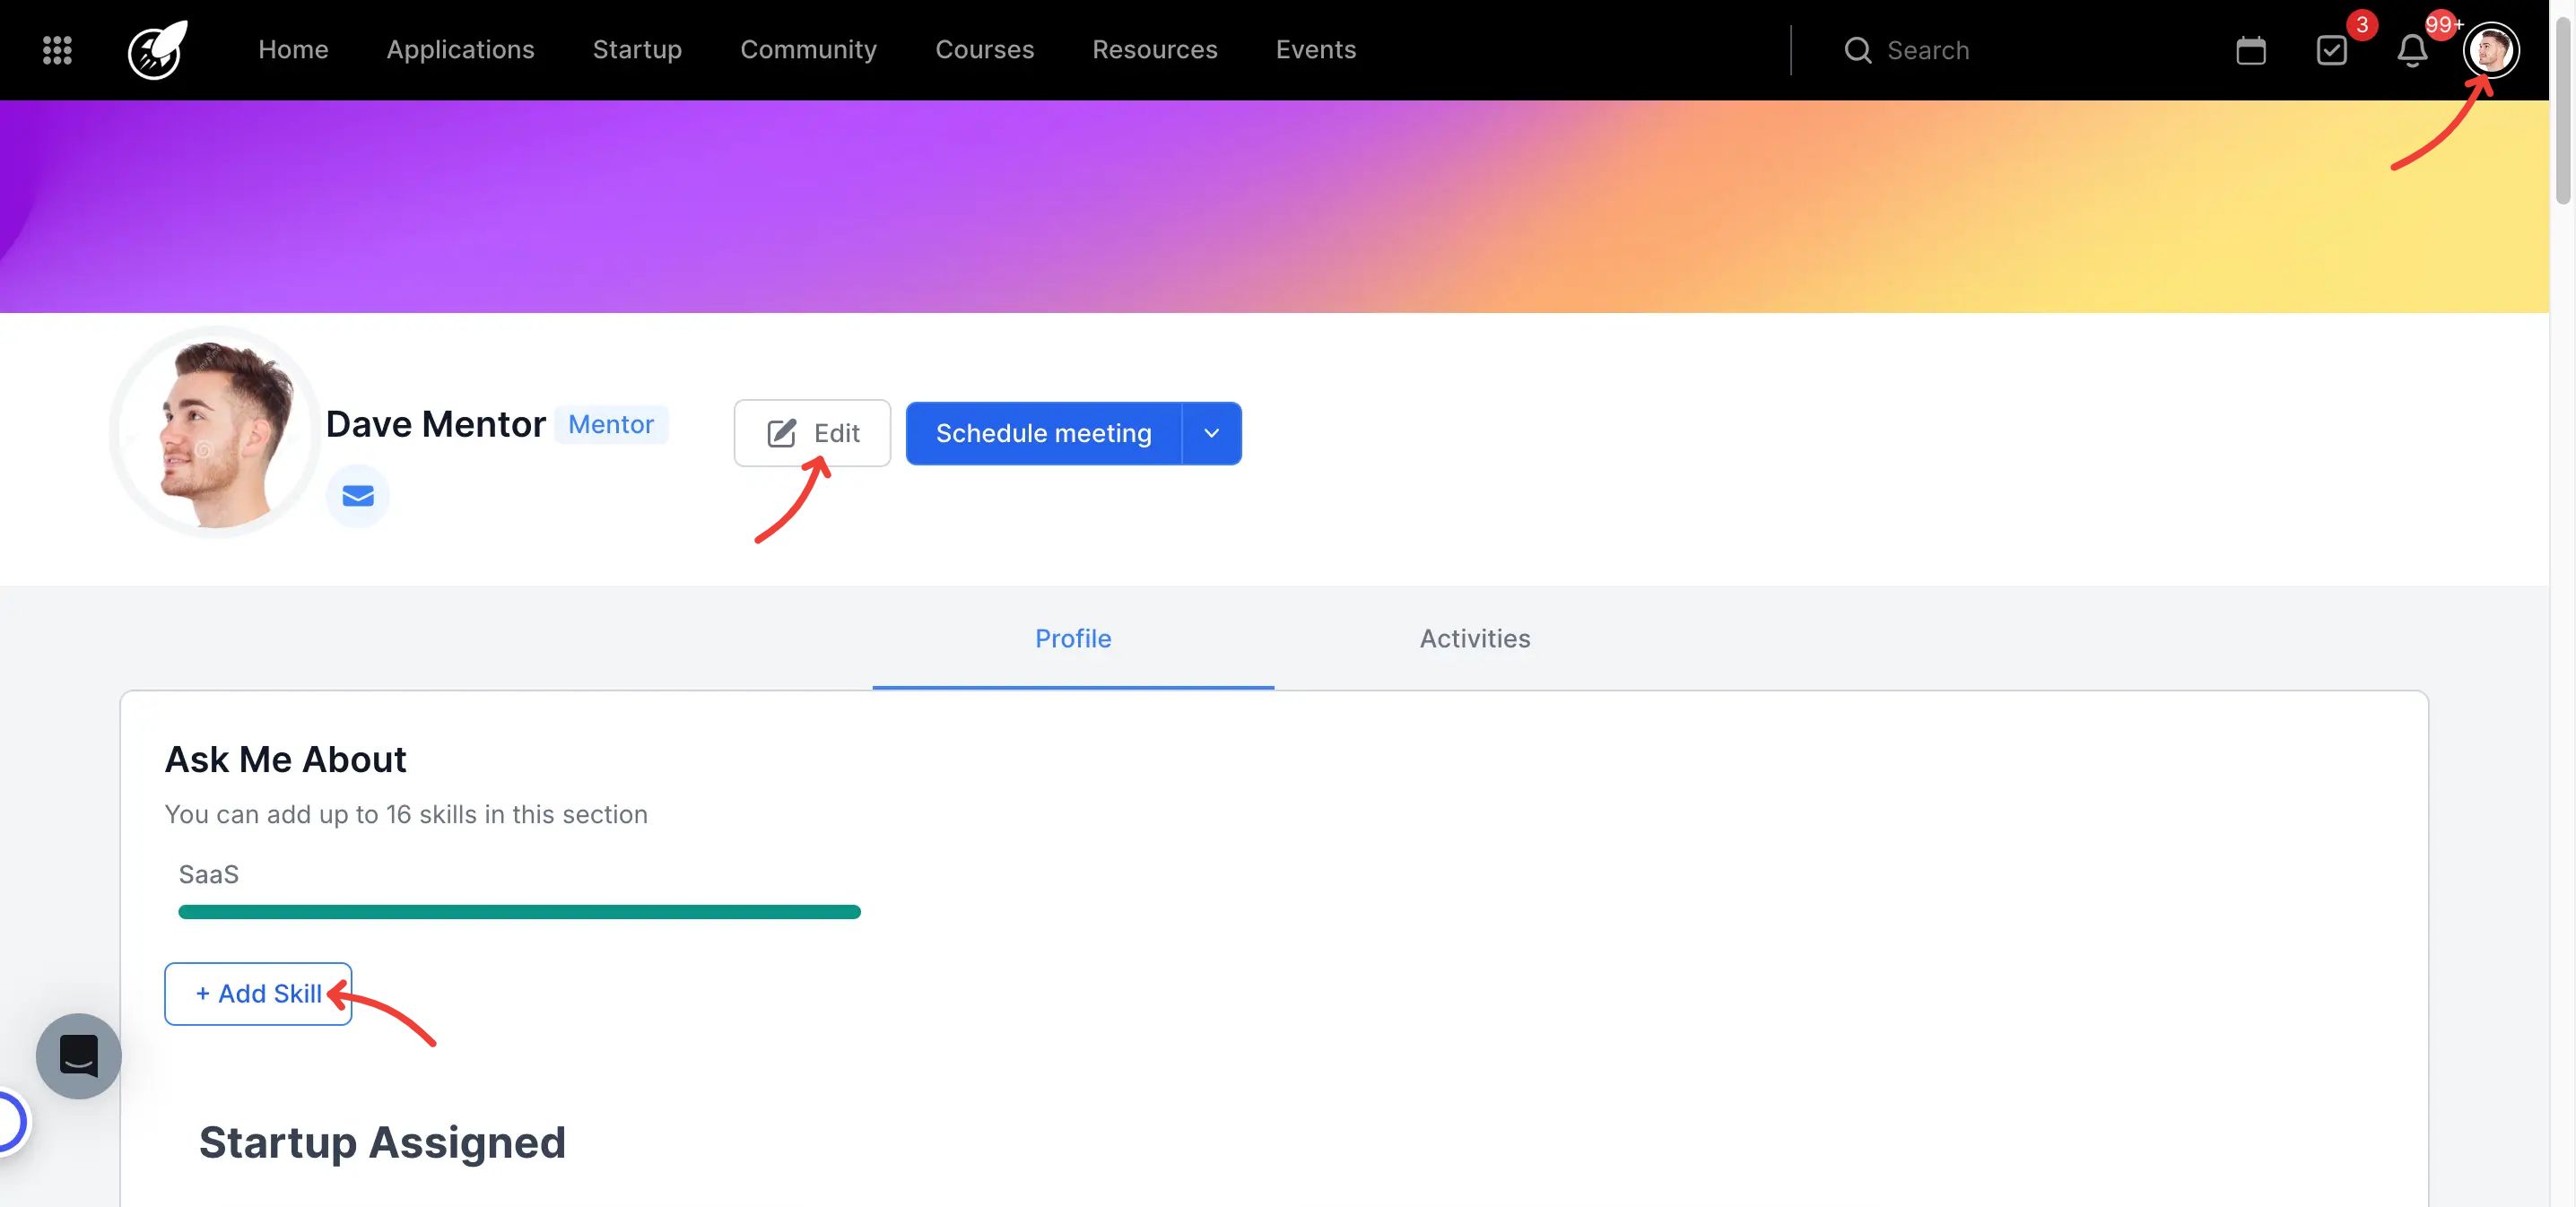Navigate to the Courses section
2576x1207 pixels.
pyautogui.click(x=984, y=50)
